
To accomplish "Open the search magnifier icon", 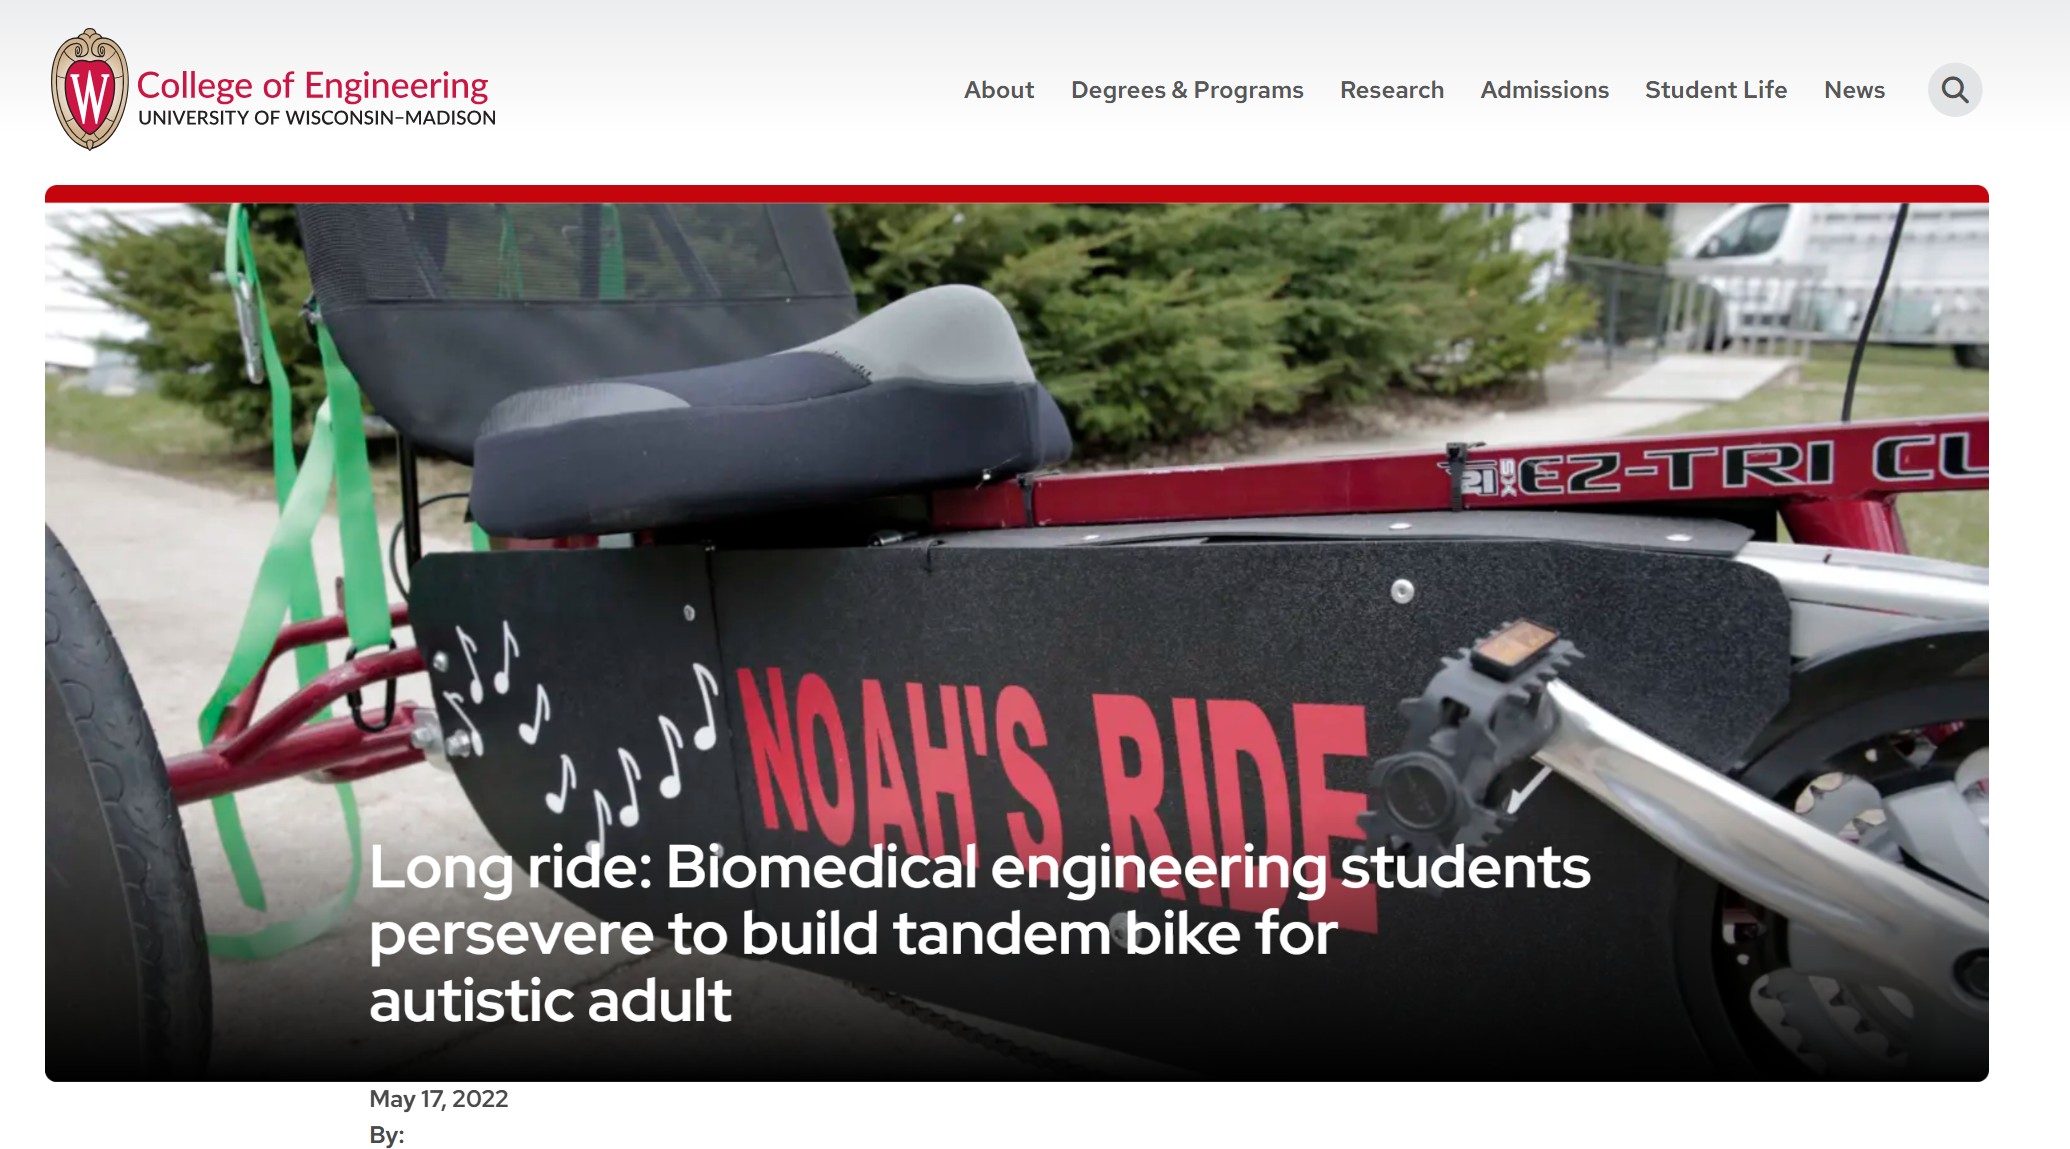I will (x=1954, y=90).
